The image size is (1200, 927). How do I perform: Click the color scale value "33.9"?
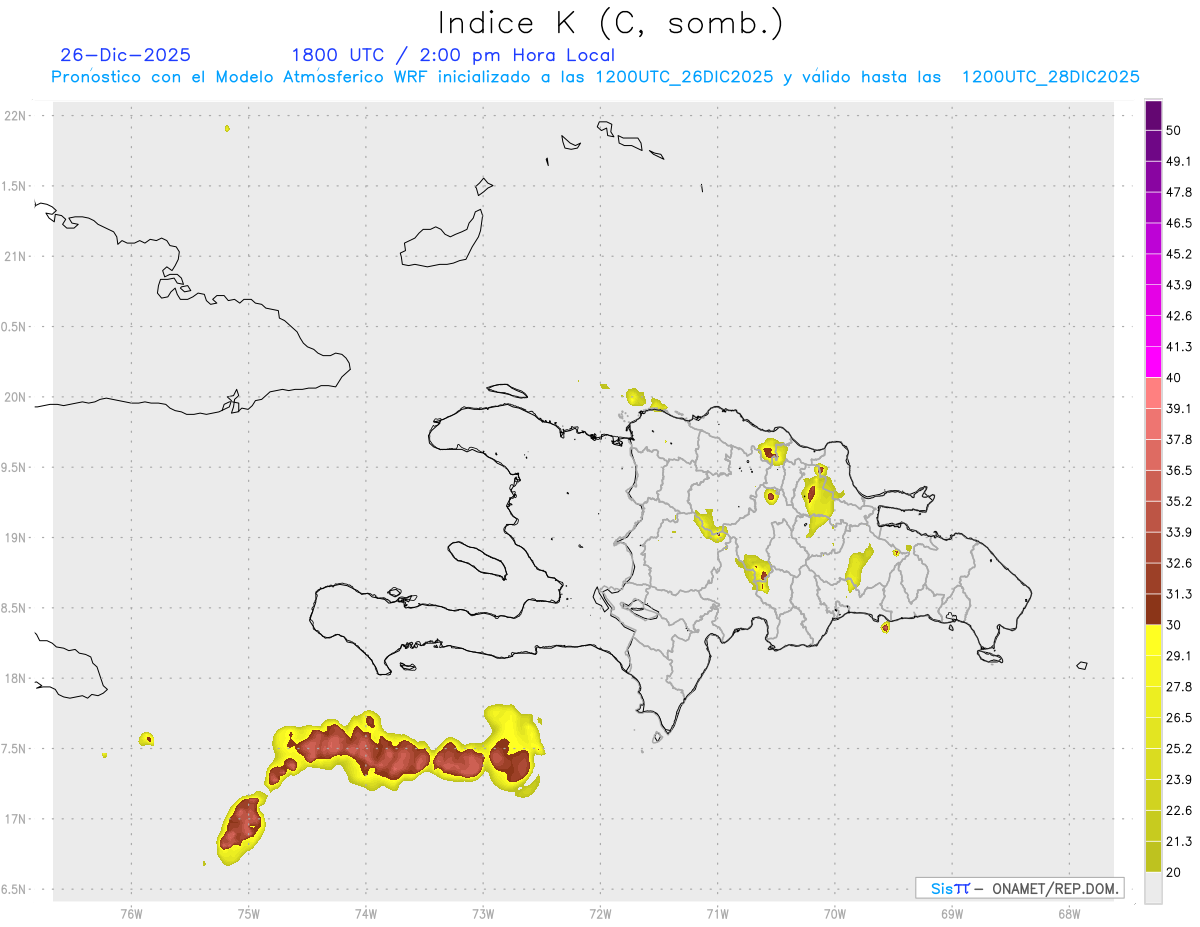(x=1180, y=532)
